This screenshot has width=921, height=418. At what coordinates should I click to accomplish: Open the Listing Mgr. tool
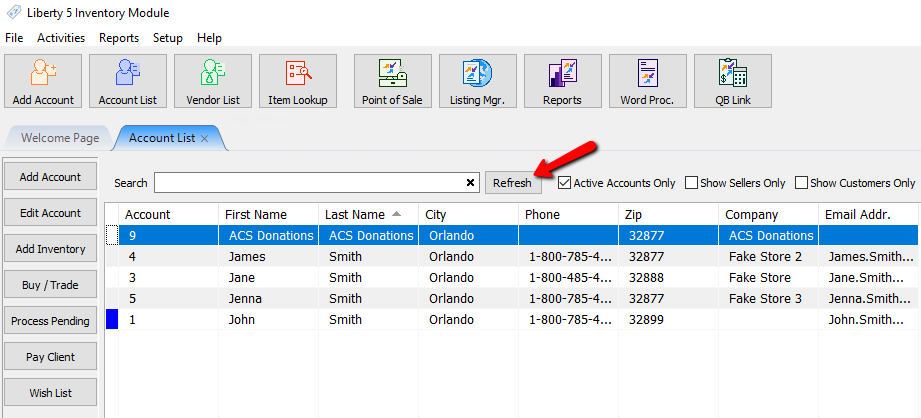click(x=477, y=81)
